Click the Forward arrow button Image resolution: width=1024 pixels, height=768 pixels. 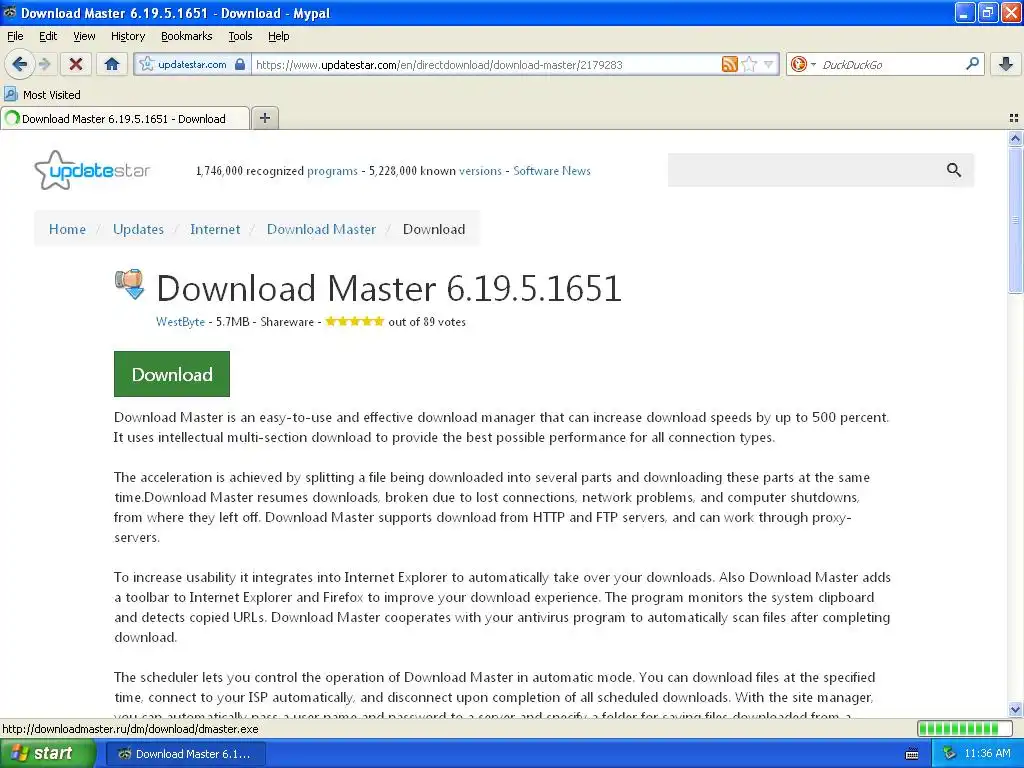(x=44, y=64)
